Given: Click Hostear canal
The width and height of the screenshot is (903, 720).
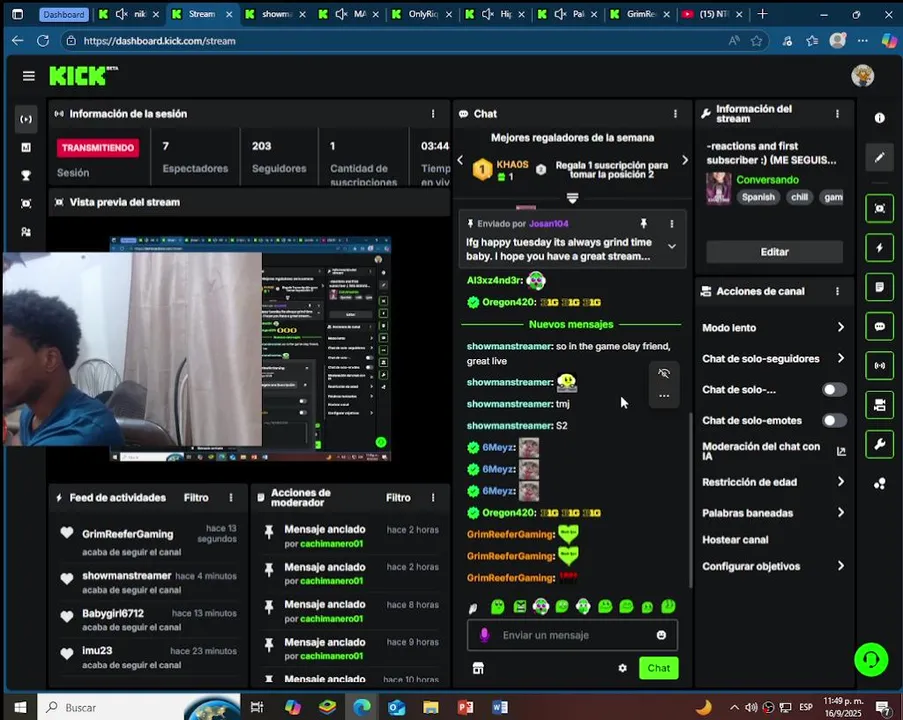Looking at the screenshot, I should 735,540.
